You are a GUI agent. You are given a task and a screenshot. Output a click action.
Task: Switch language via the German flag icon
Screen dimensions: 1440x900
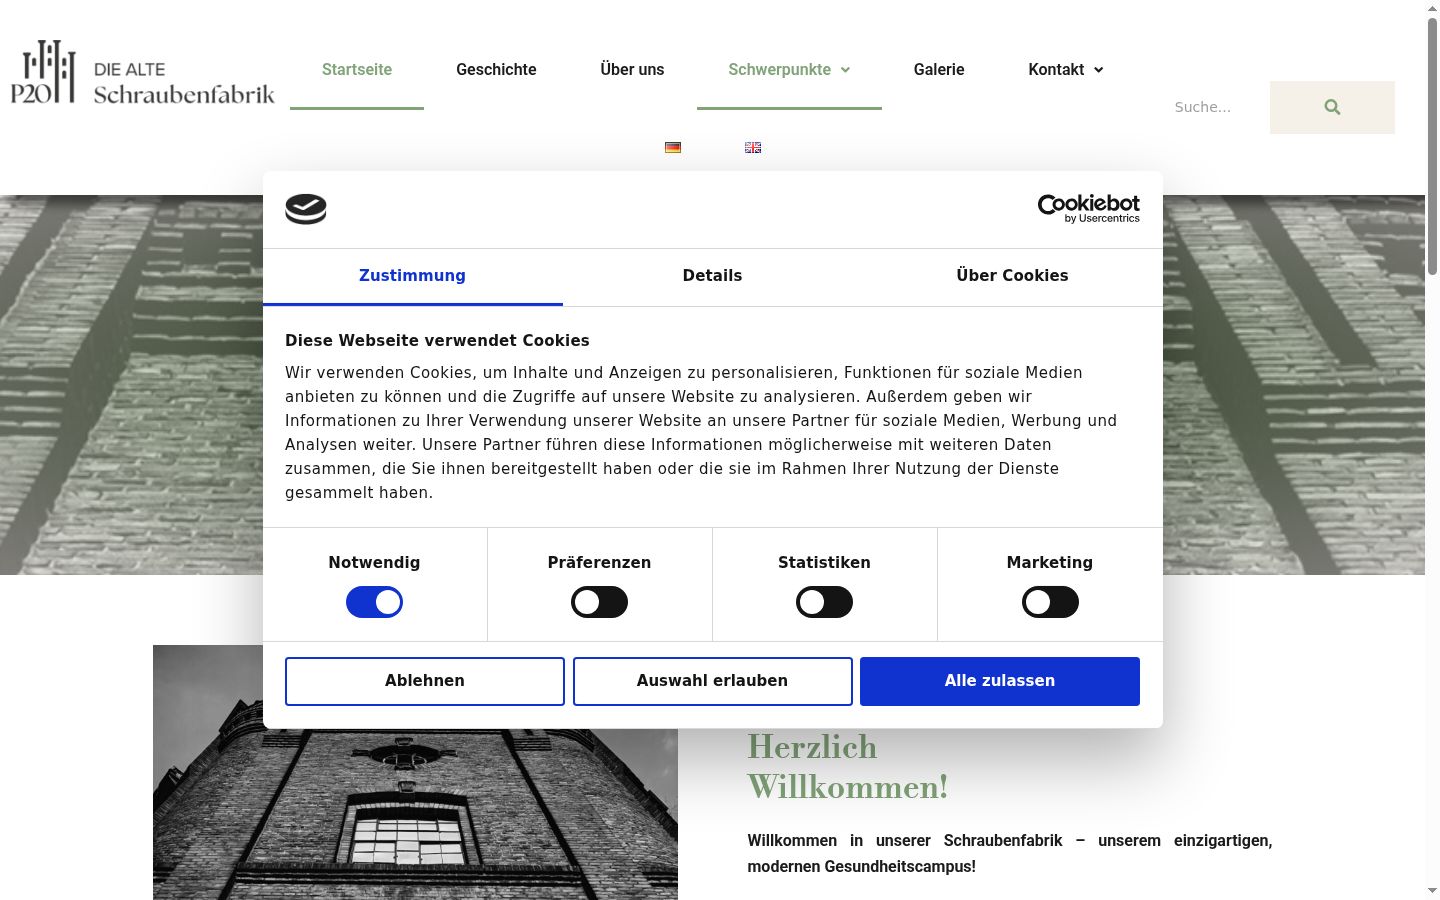pos(673,147)
